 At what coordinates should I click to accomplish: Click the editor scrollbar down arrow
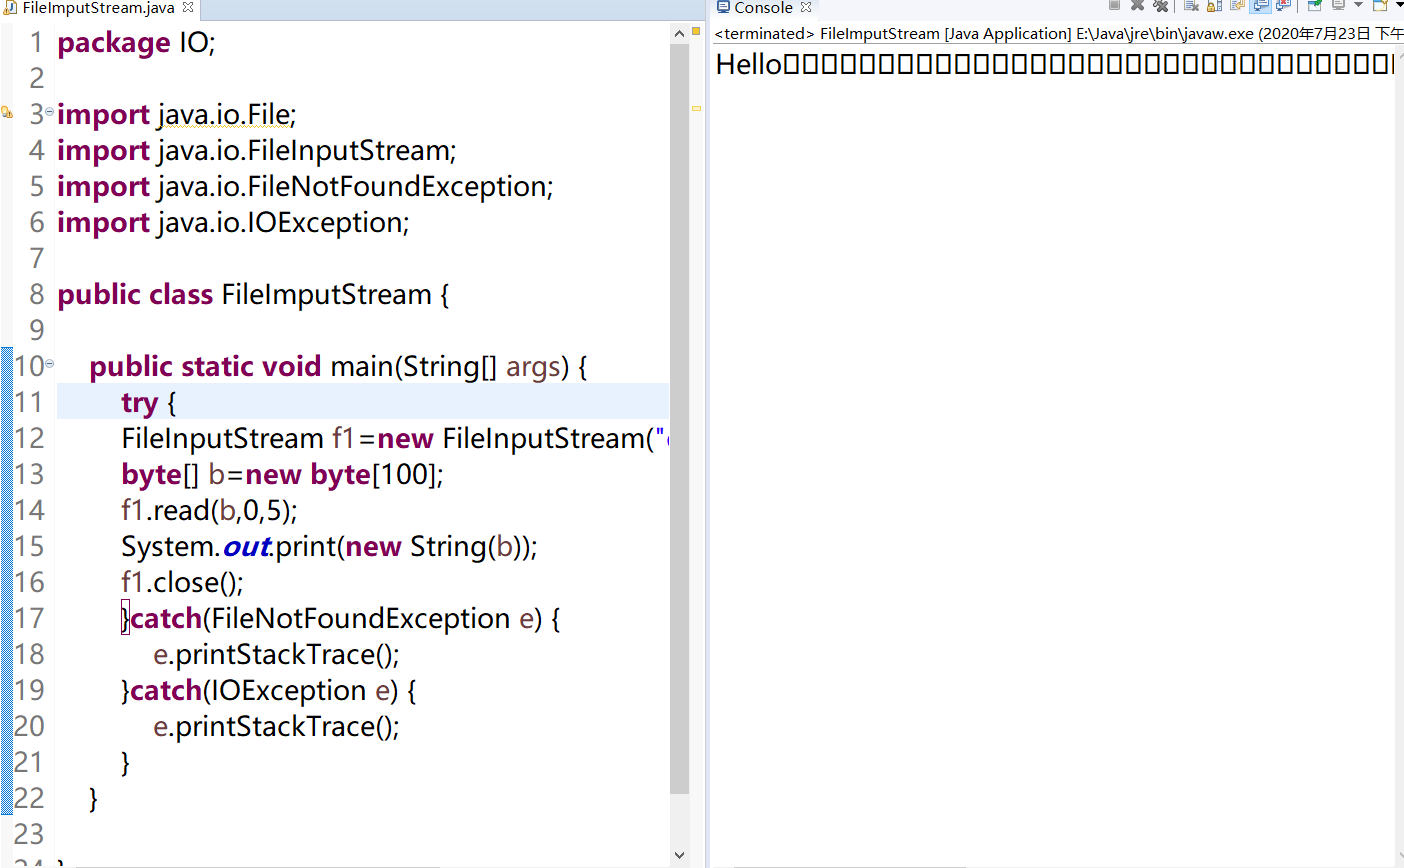[x=680, y=855]
